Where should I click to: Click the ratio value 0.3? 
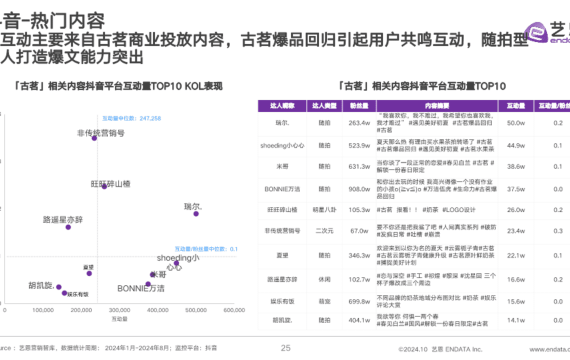click(558, 231)
